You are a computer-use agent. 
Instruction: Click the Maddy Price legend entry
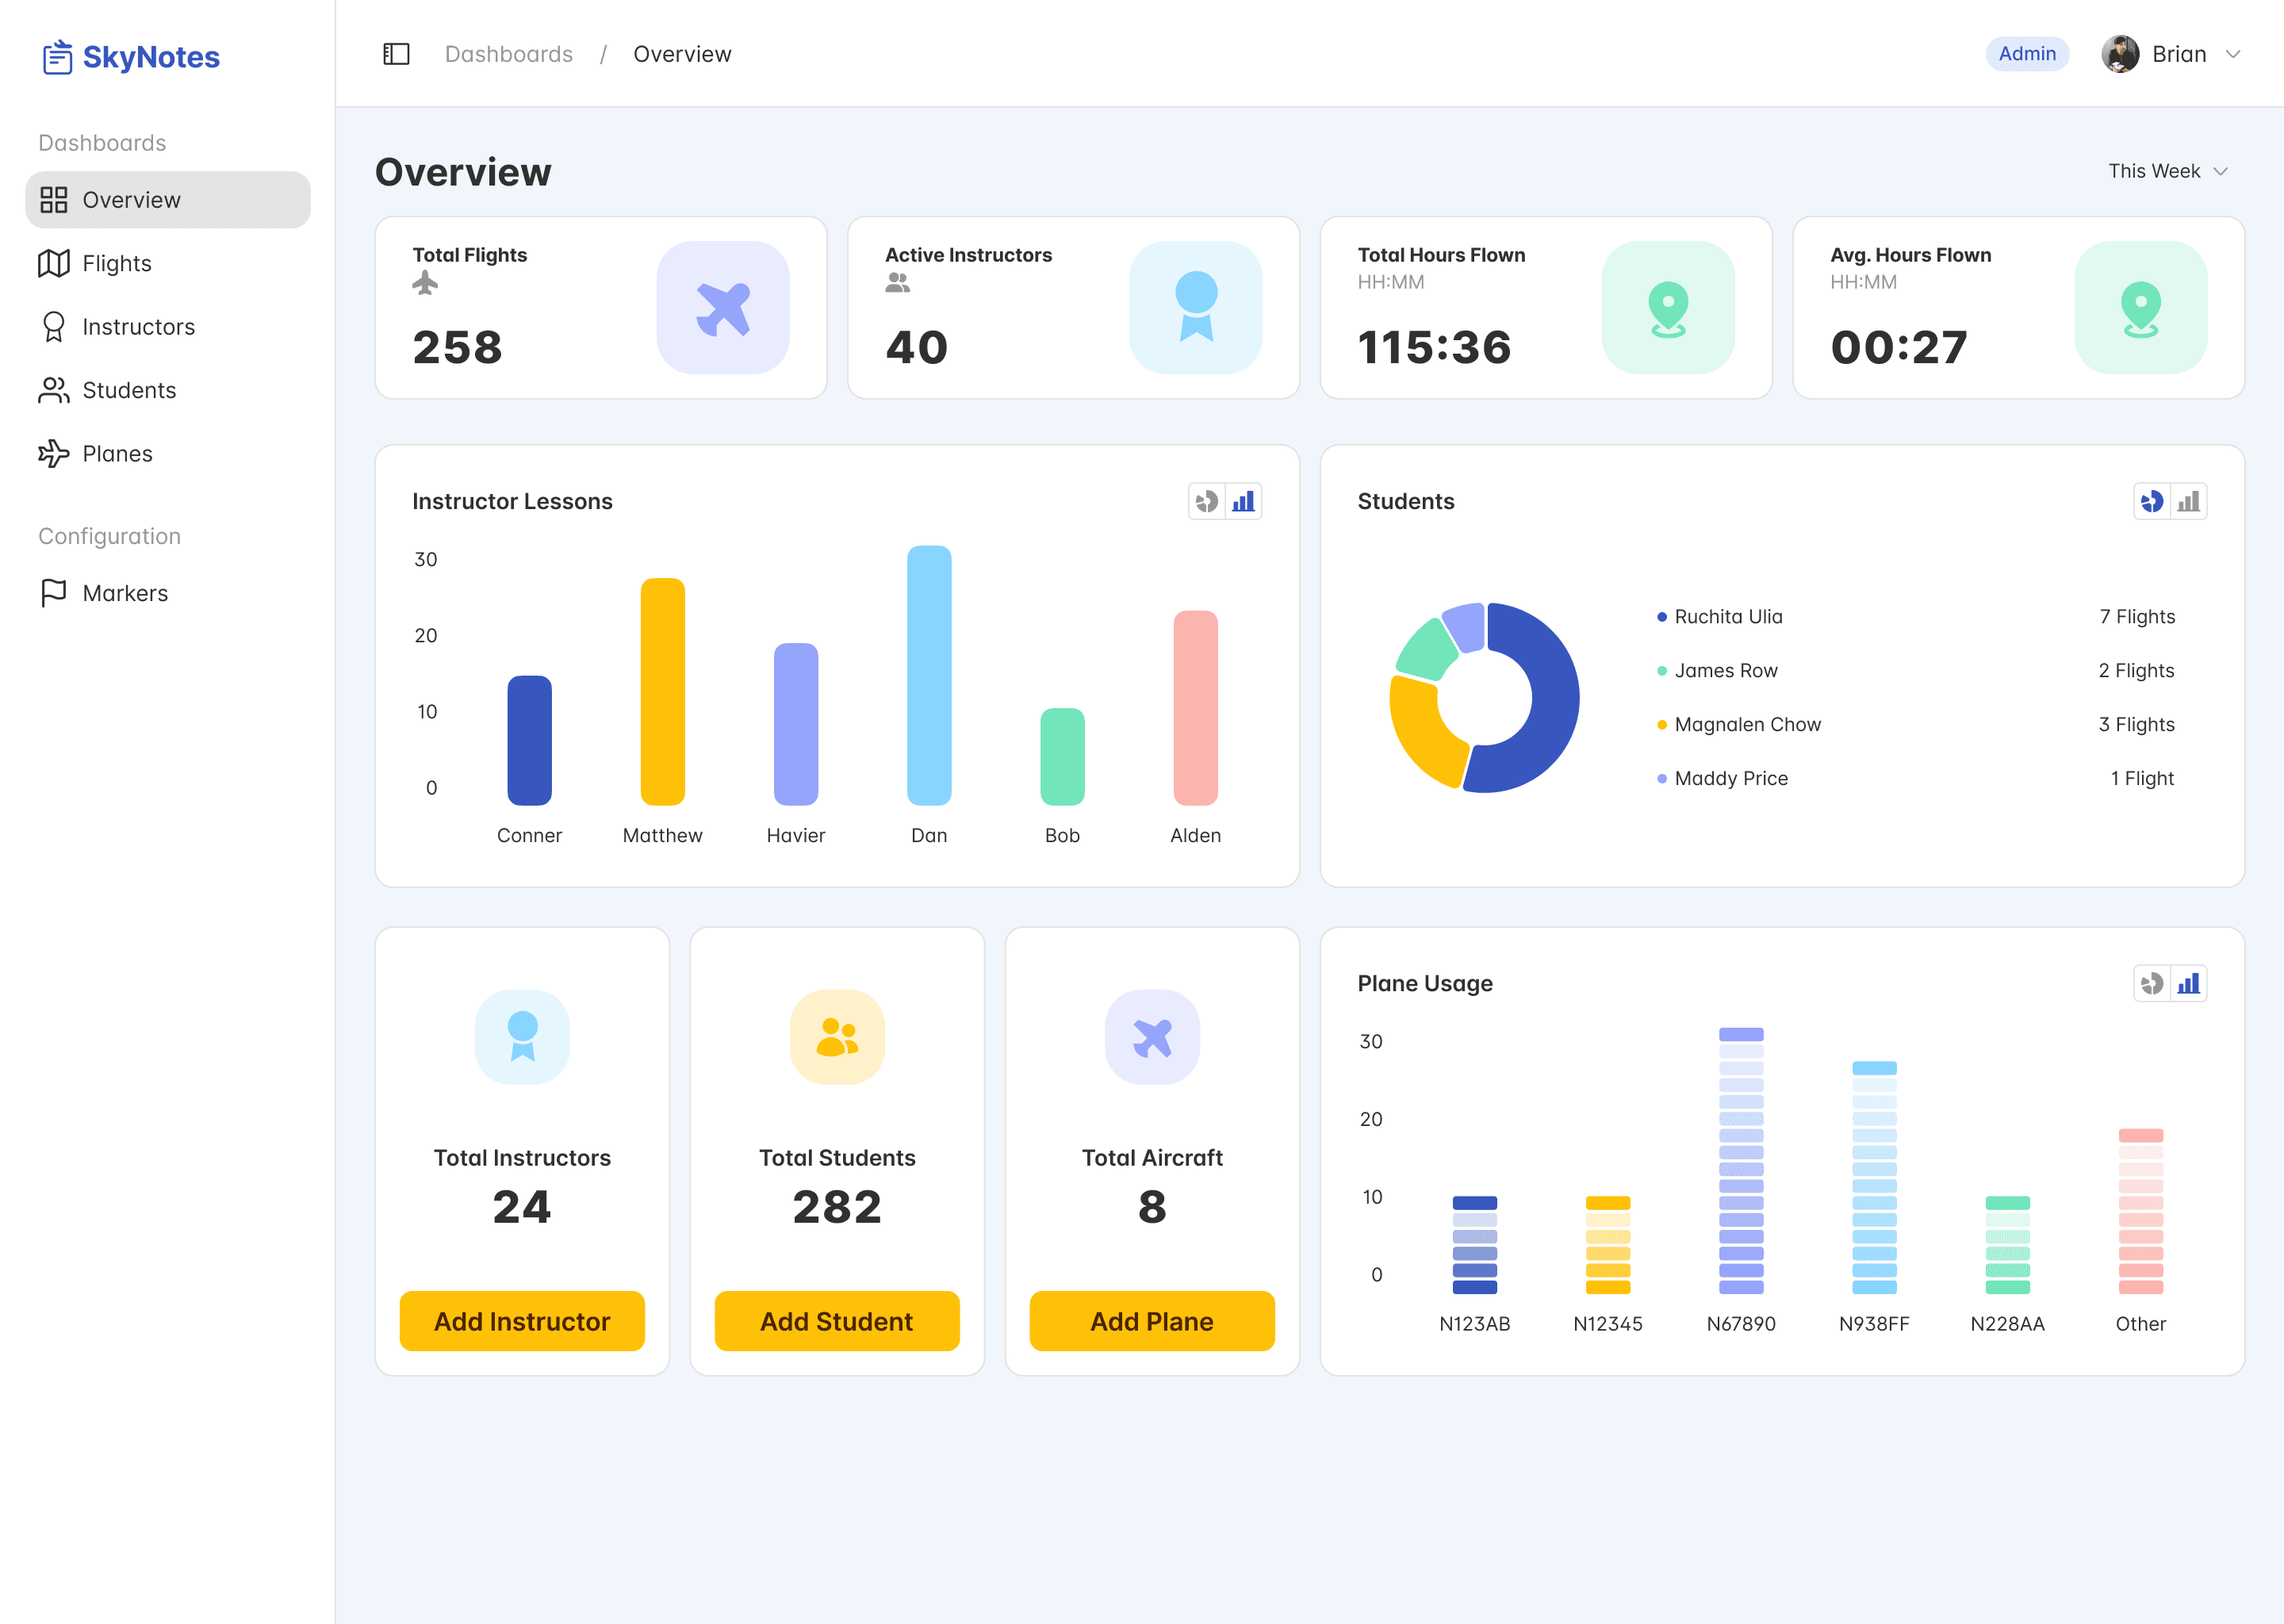pos(1723,779)
